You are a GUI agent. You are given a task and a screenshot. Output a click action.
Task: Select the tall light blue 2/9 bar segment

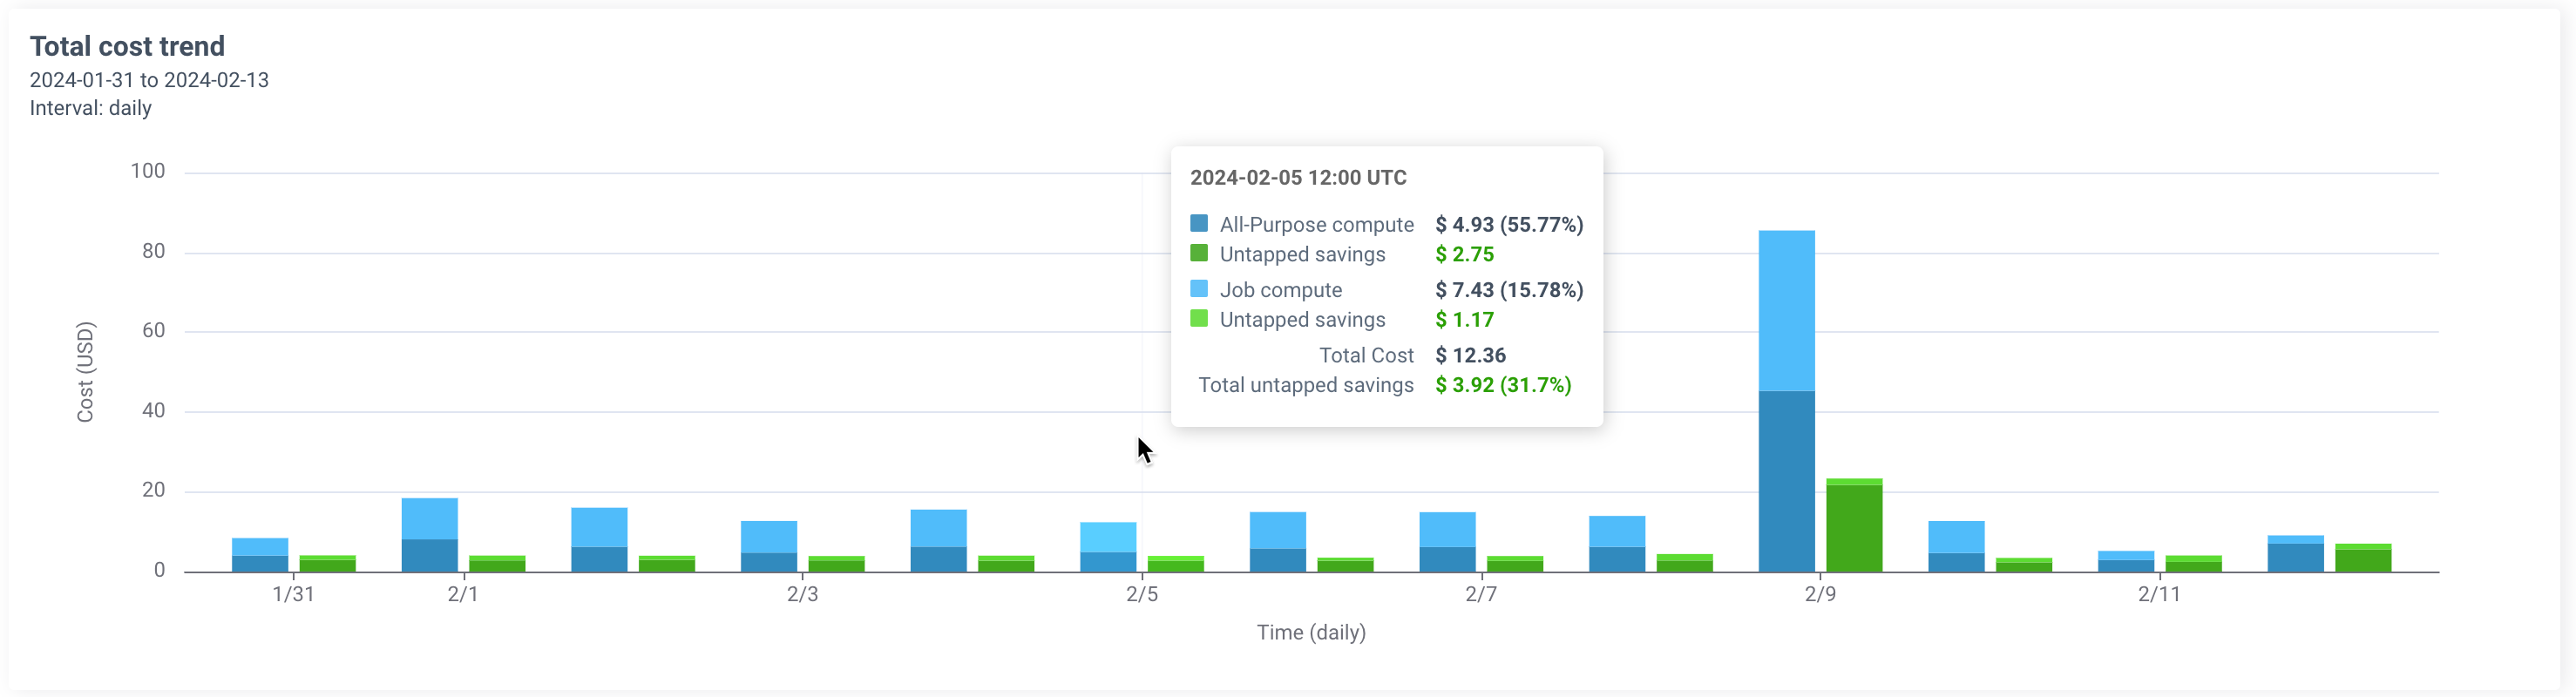point(1786,310)
